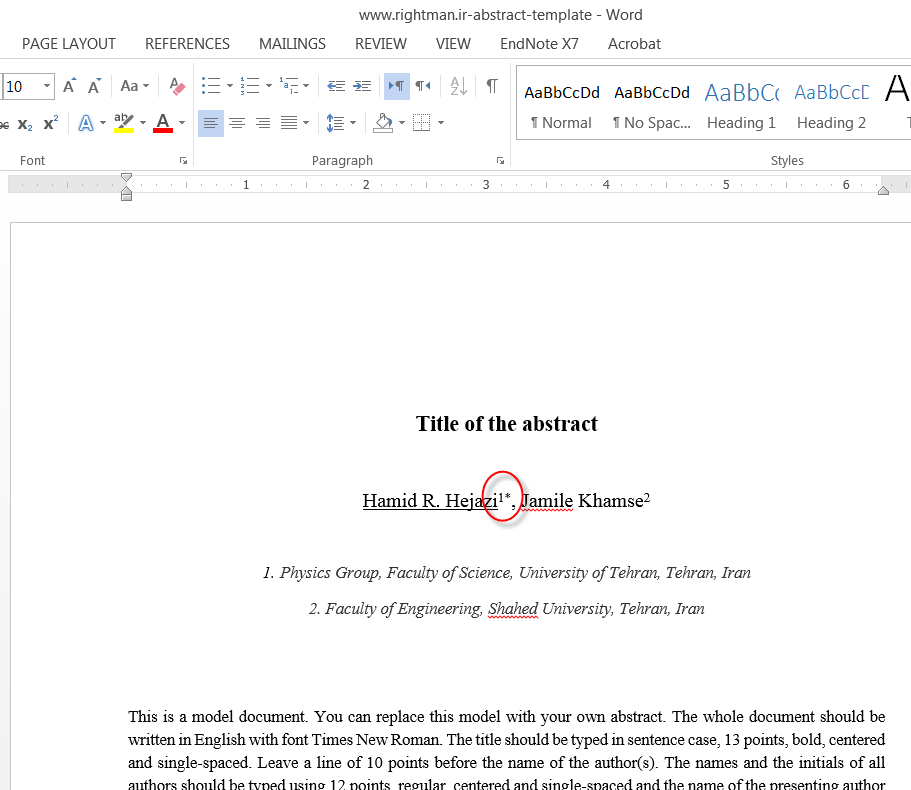The image size is (911, 790).
Task: Apply the Heading 1 style
Action: [741, 106]
